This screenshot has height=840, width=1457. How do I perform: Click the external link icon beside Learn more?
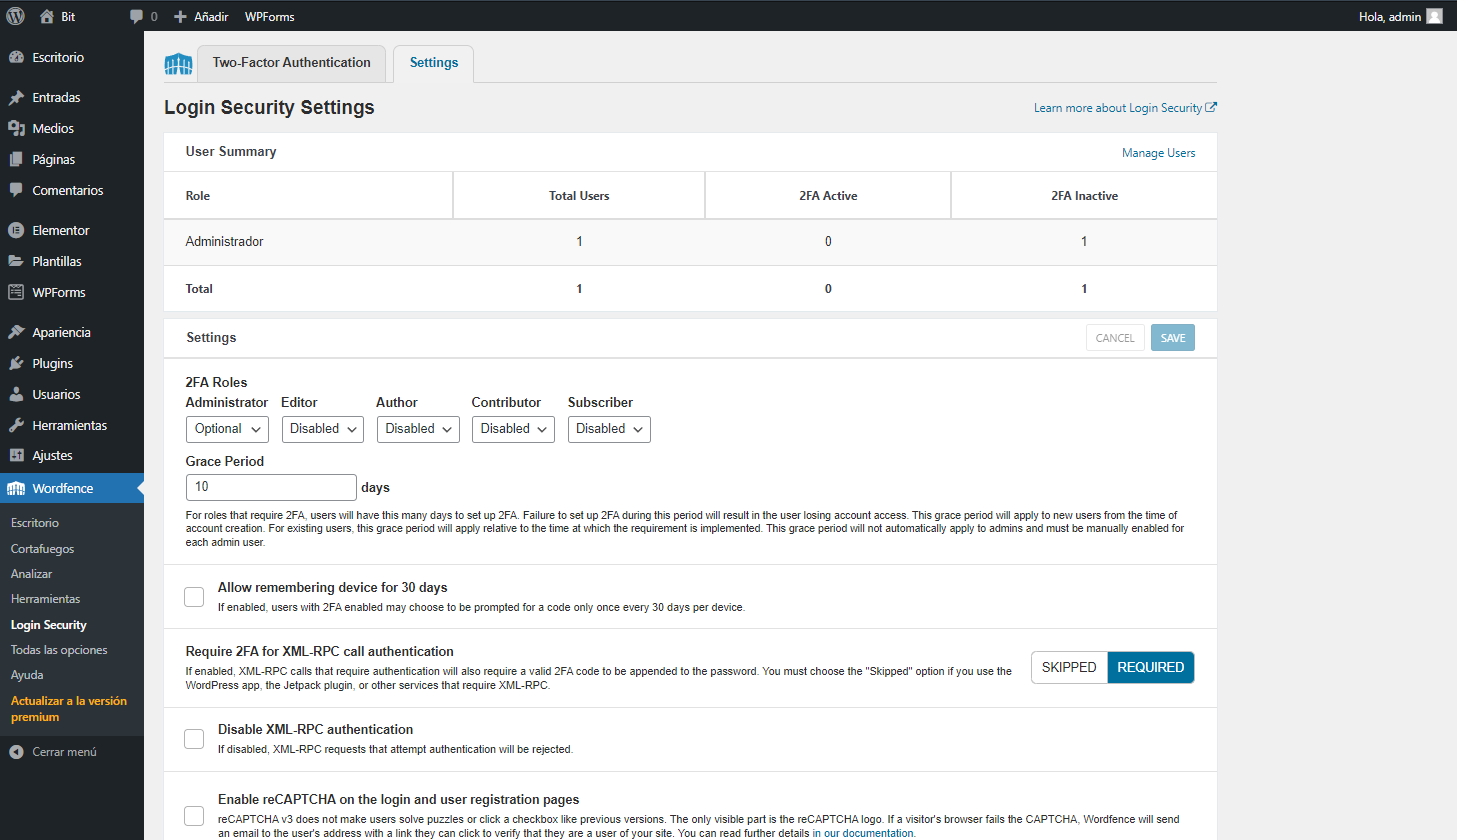click(x=1211, y=107)
